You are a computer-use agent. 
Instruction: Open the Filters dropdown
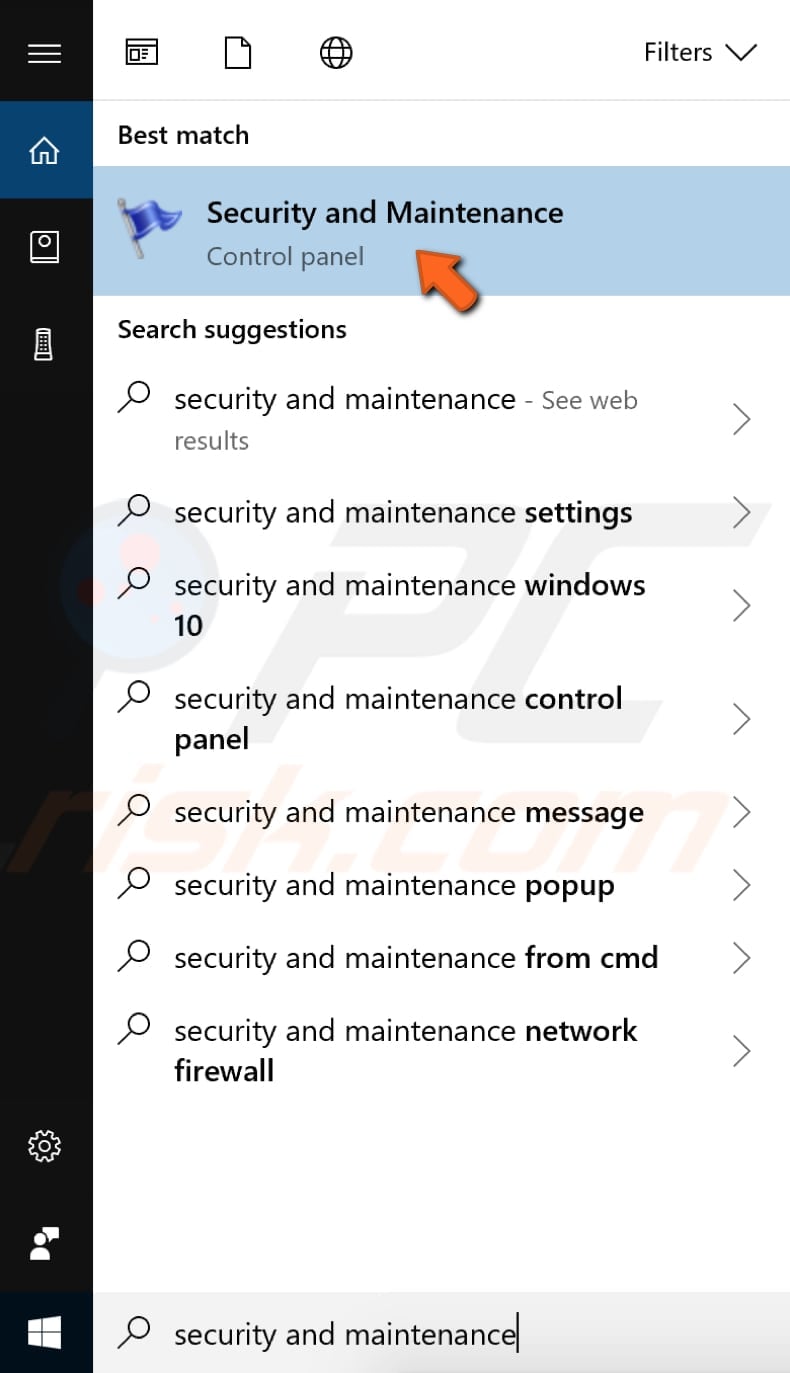tap(700, 52)
